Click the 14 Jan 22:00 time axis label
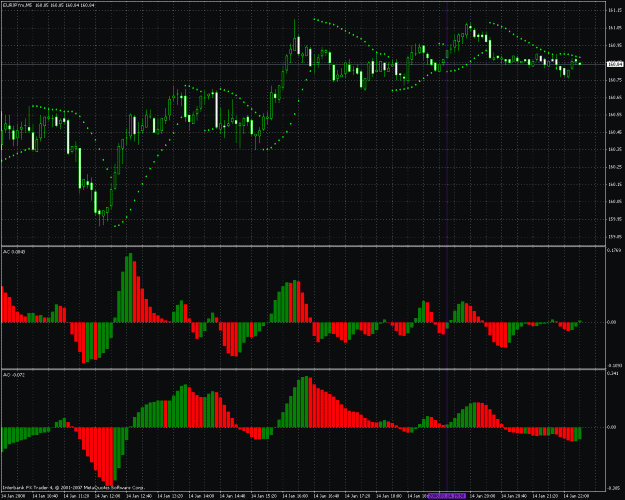 point(576,496)
